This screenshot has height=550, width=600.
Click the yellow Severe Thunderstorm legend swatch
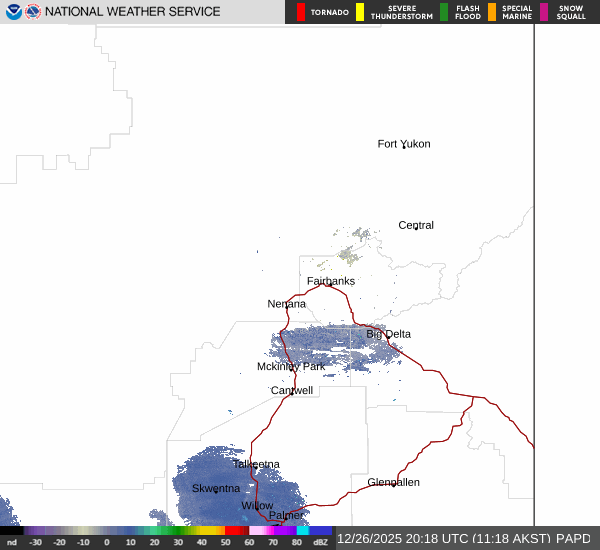[360, 12]
